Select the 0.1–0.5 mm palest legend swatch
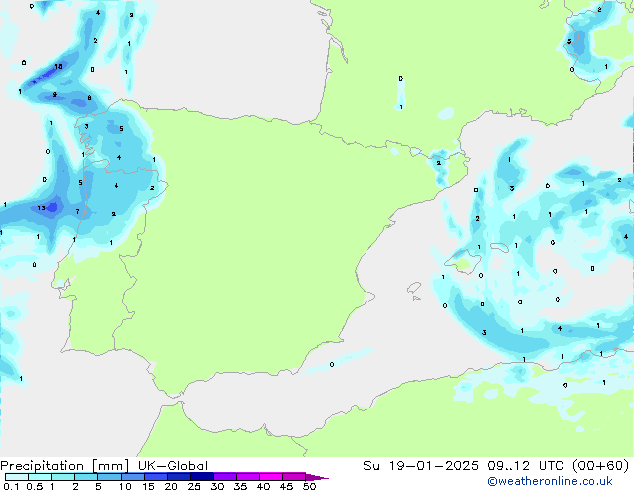The height and width of the screenshot is (490, 634). [x=17, y=477]
